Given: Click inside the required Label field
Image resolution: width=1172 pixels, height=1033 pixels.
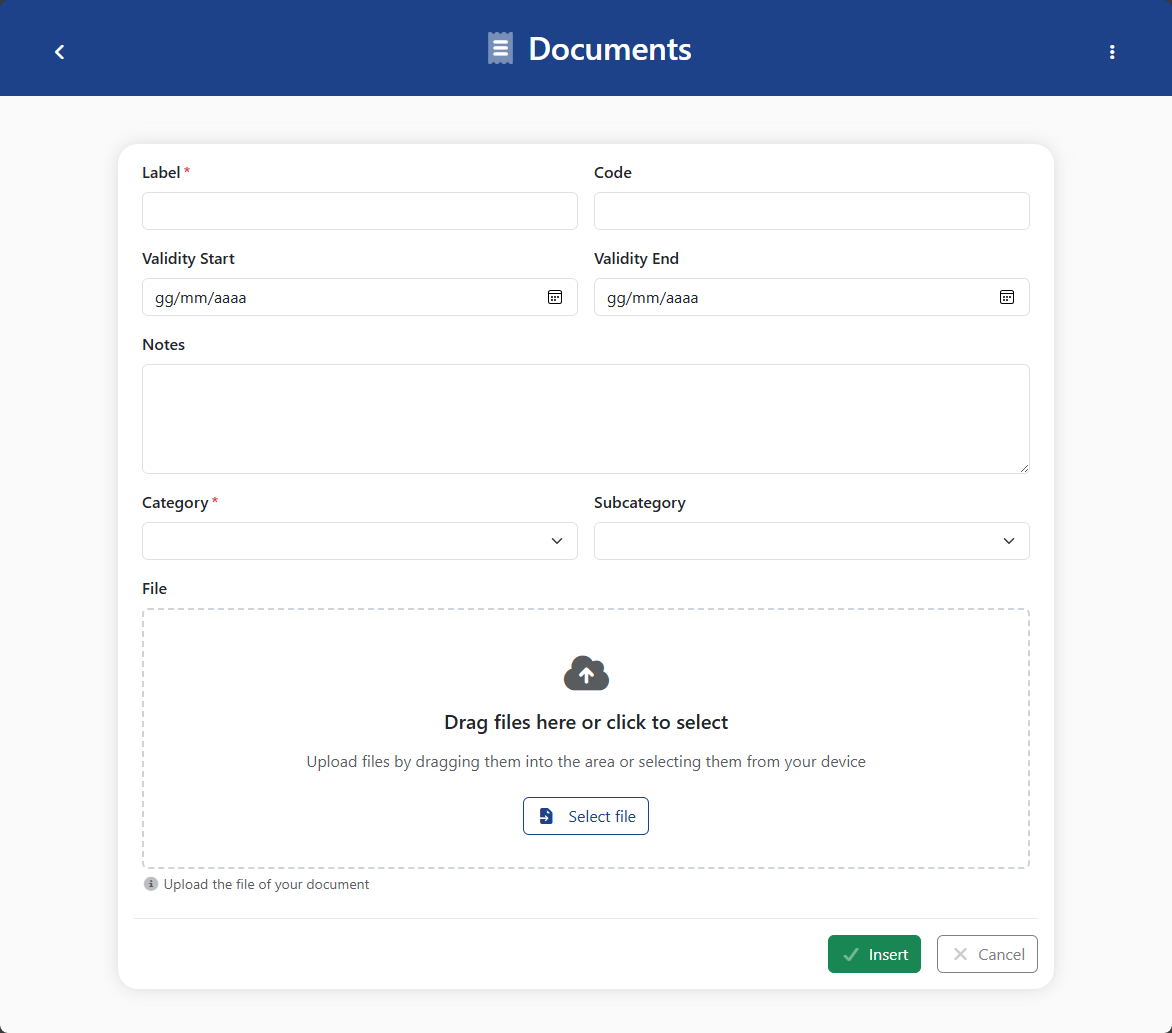Looking at the screenshot, I should (x=359, y=211).
